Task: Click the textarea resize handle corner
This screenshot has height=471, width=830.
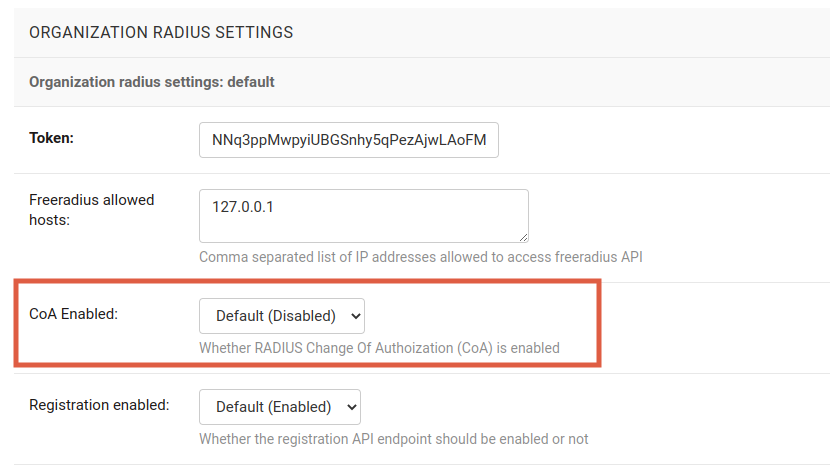Action: [523, 237]
